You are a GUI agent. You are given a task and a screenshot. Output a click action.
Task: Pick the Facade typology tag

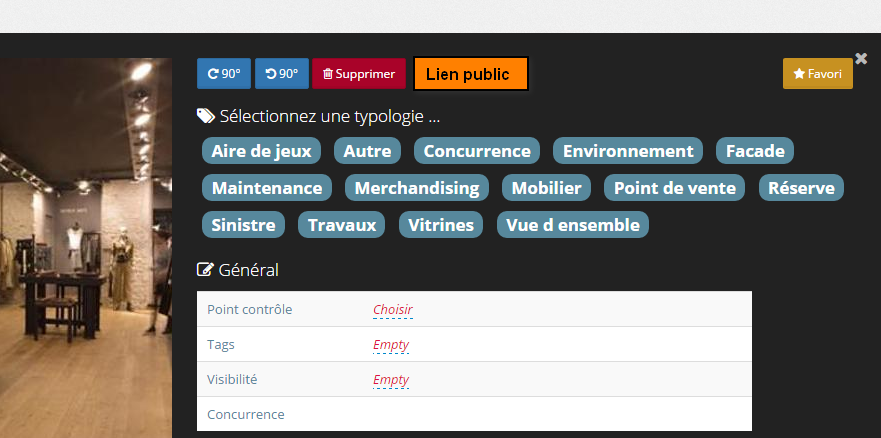[755, 151]
